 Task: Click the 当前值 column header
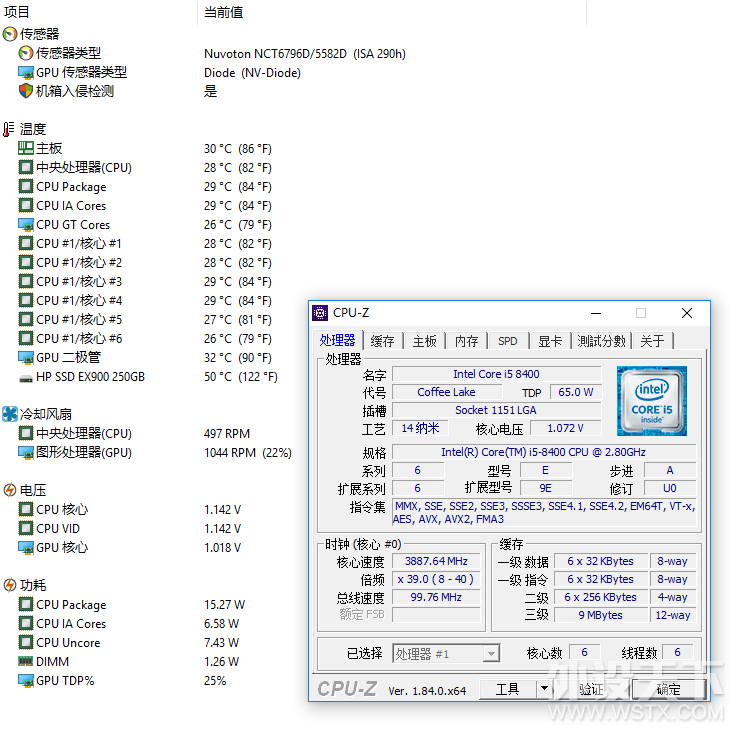coord(224,12)
